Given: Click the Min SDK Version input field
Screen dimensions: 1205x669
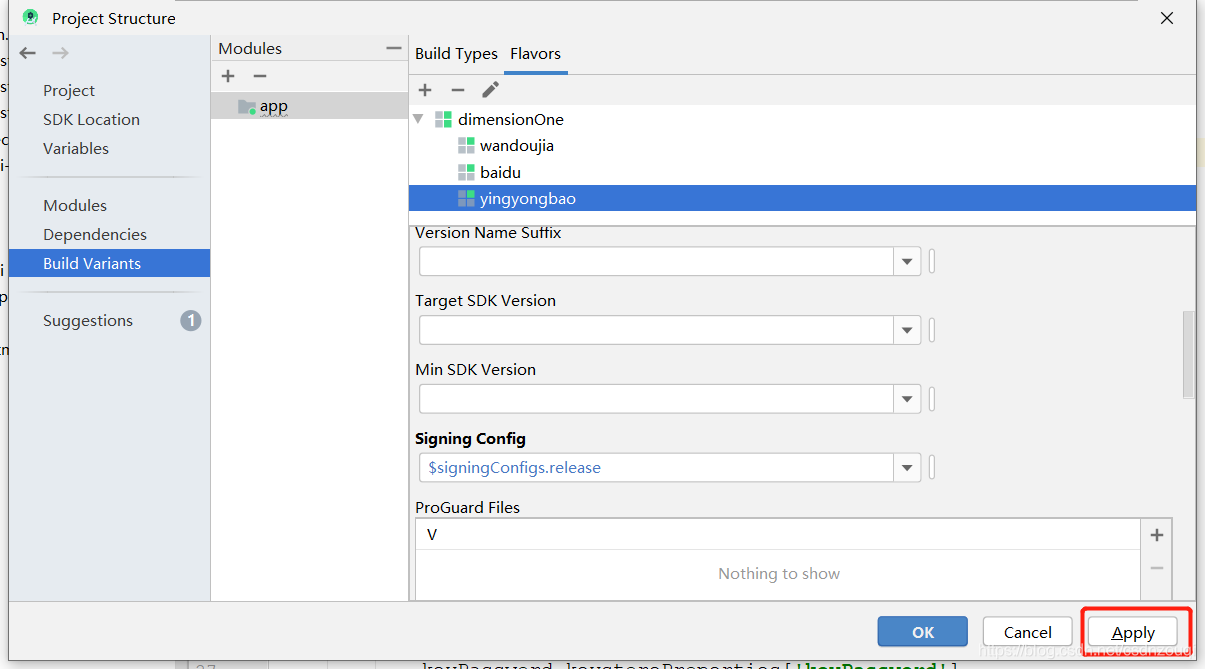Looking at the screenshot, I should 656,399.
